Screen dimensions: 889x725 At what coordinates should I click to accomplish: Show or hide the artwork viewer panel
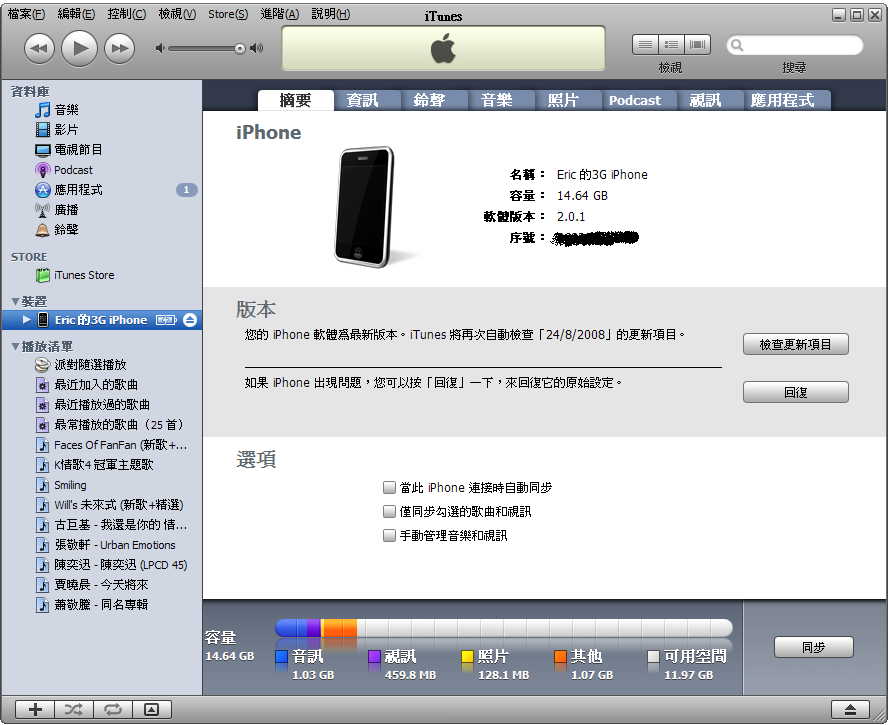pos(151,709)
